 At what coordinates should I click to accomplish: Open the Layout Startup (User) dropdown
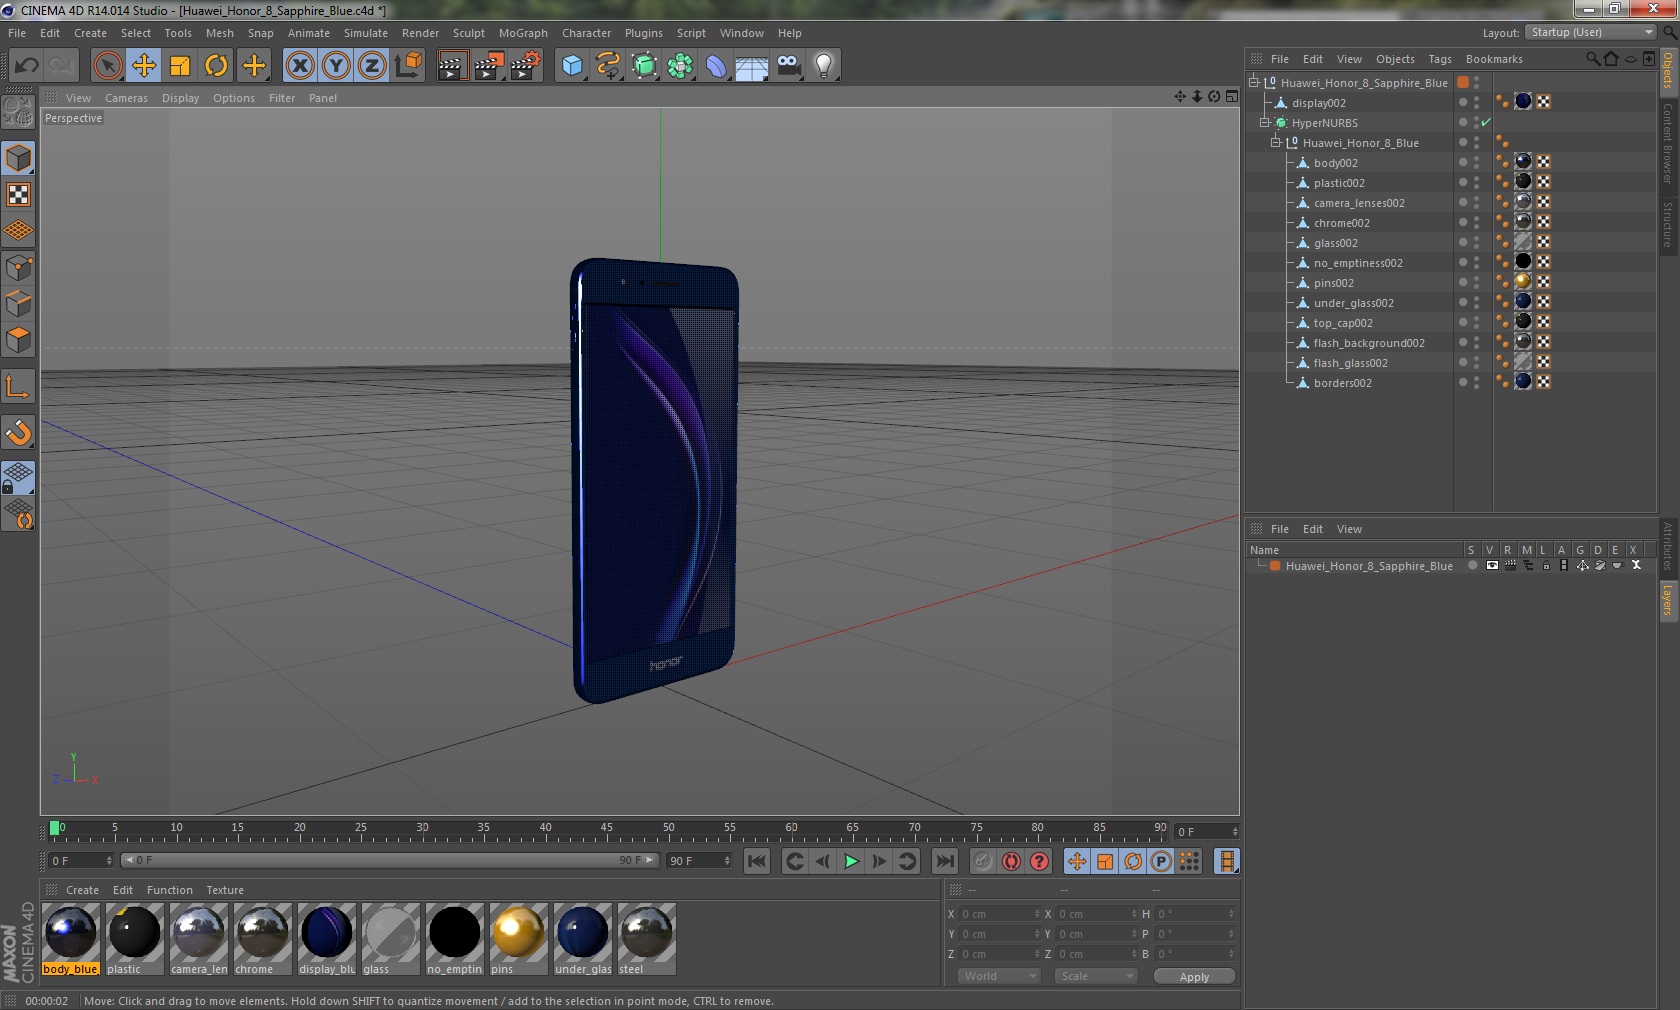tap(1592, 32)
